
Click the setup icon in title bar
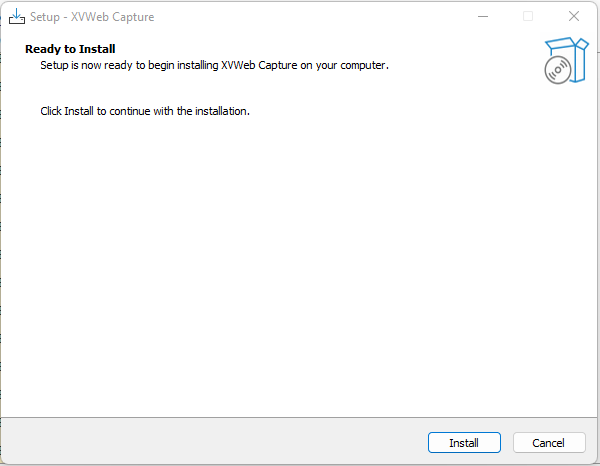tap(16, 17)
